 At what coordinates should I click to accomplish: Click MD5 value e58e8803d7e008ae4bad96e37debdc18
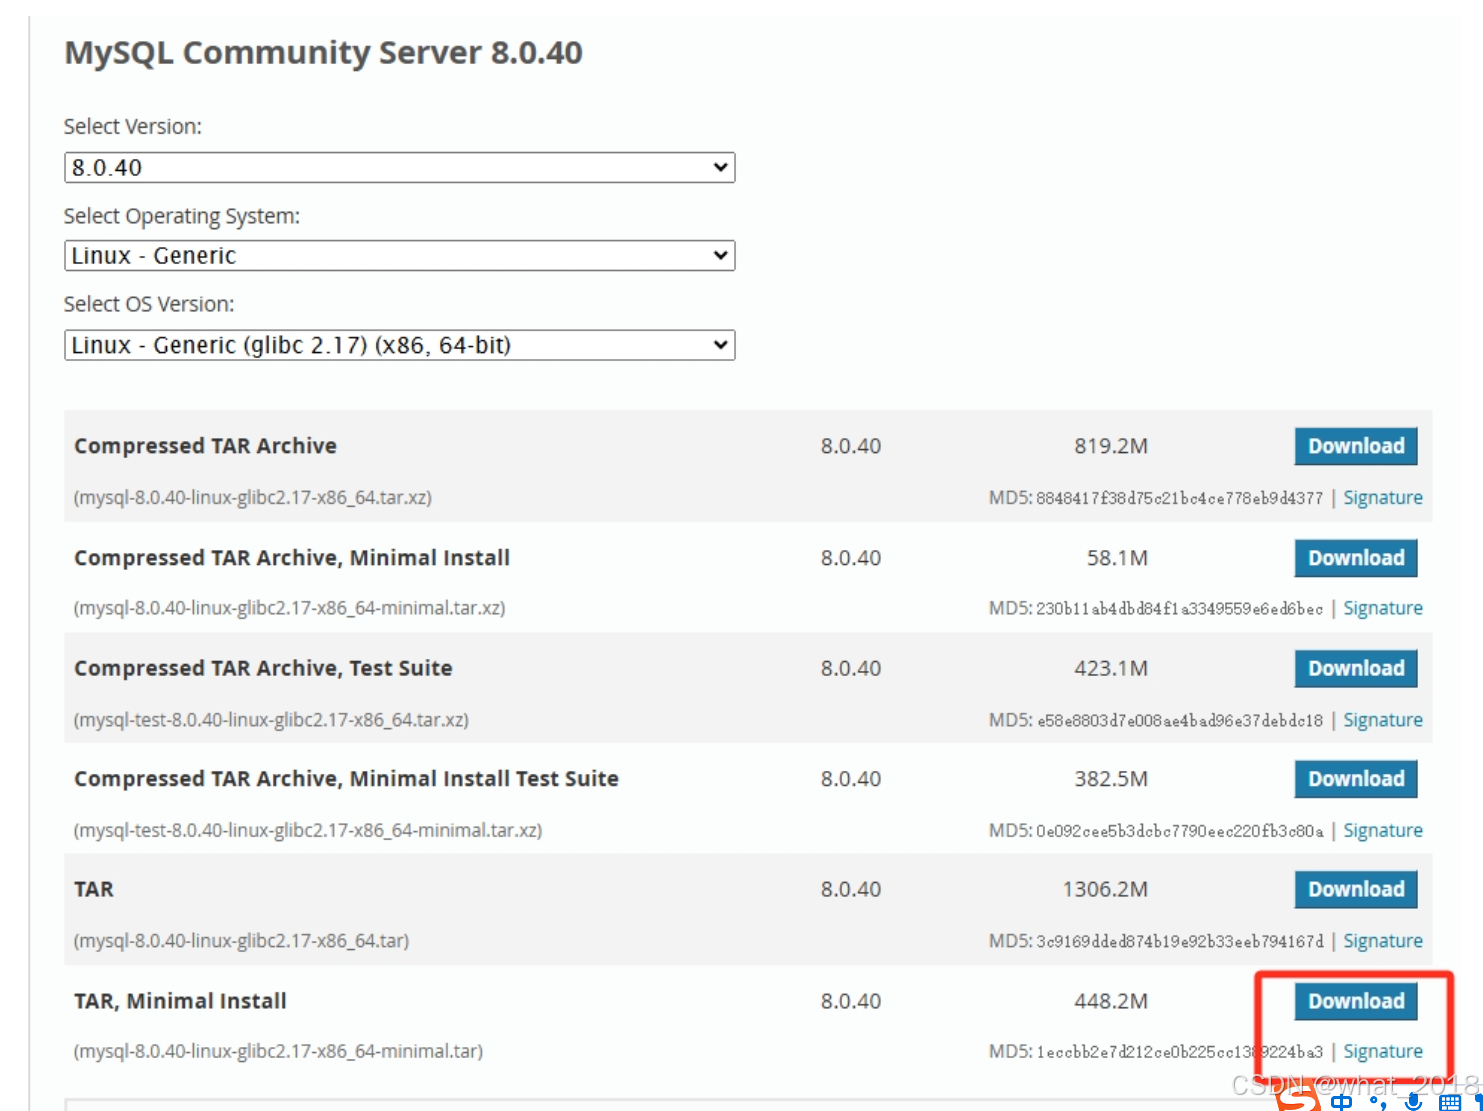point(1180,720)
